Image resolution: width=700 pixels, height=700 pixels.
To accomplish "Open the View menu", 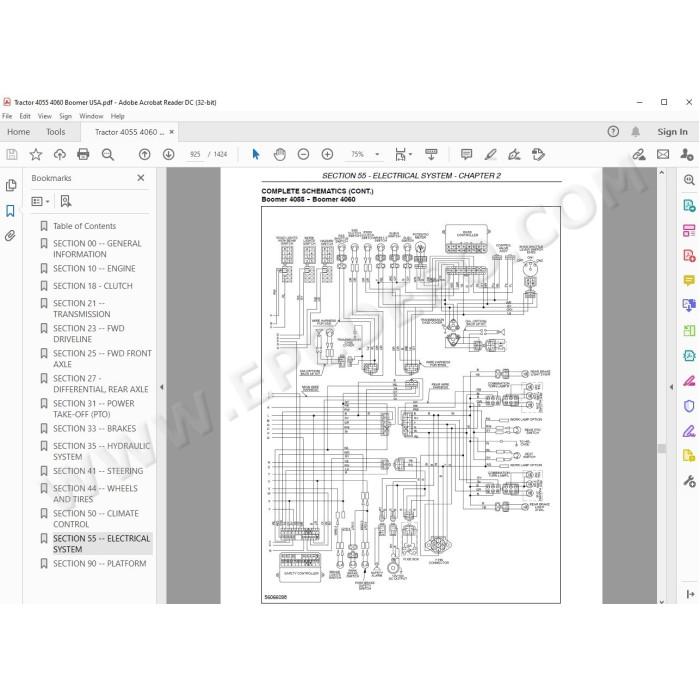I will 45,116.
